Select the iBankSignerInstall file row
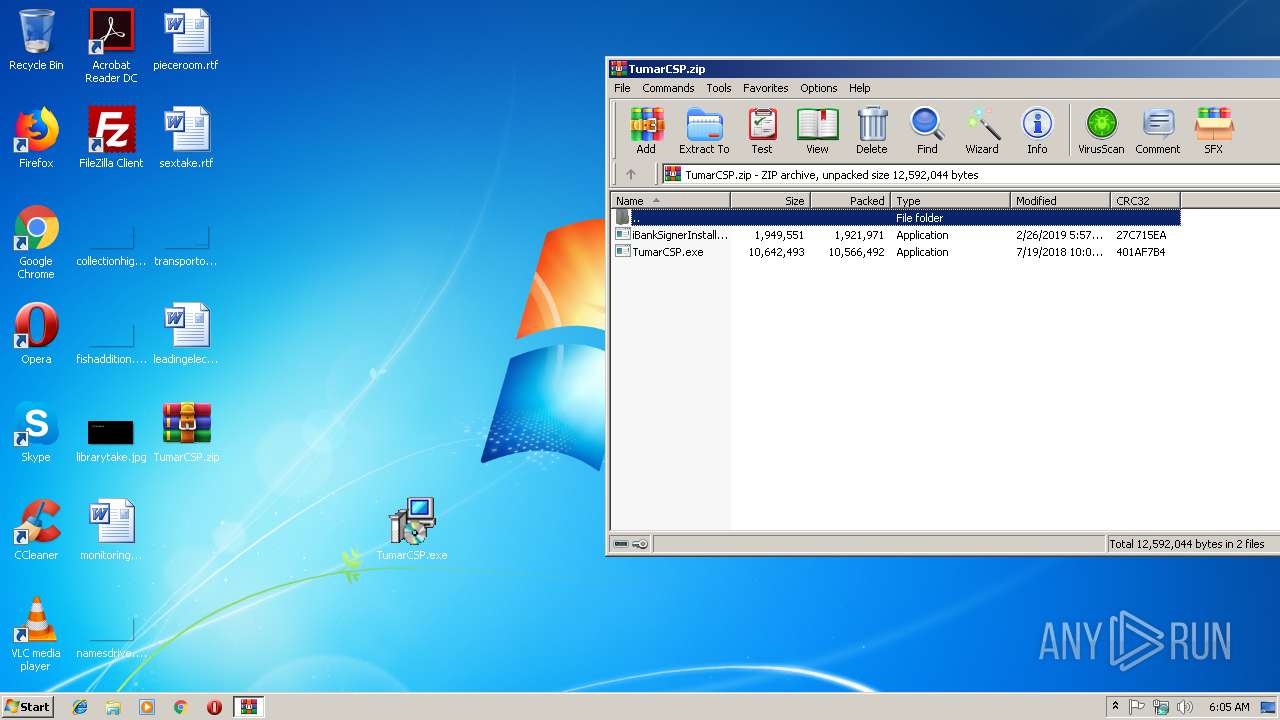1280x720 pixels. click(x=896, y=235)
